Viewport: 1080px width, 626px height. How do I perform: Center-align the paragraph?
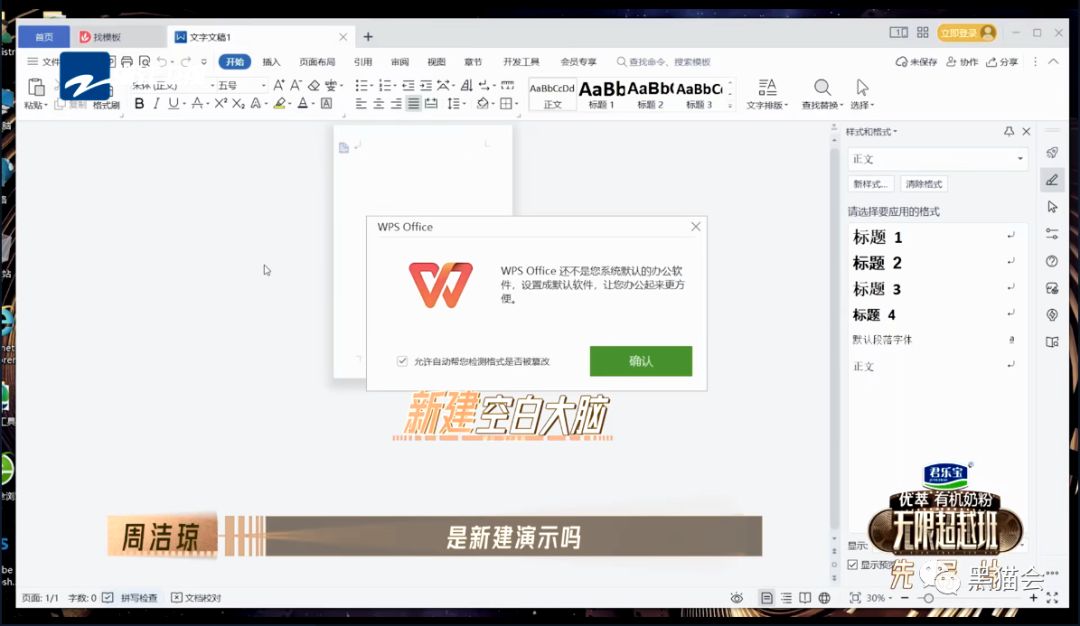click(x=378, y=104)
